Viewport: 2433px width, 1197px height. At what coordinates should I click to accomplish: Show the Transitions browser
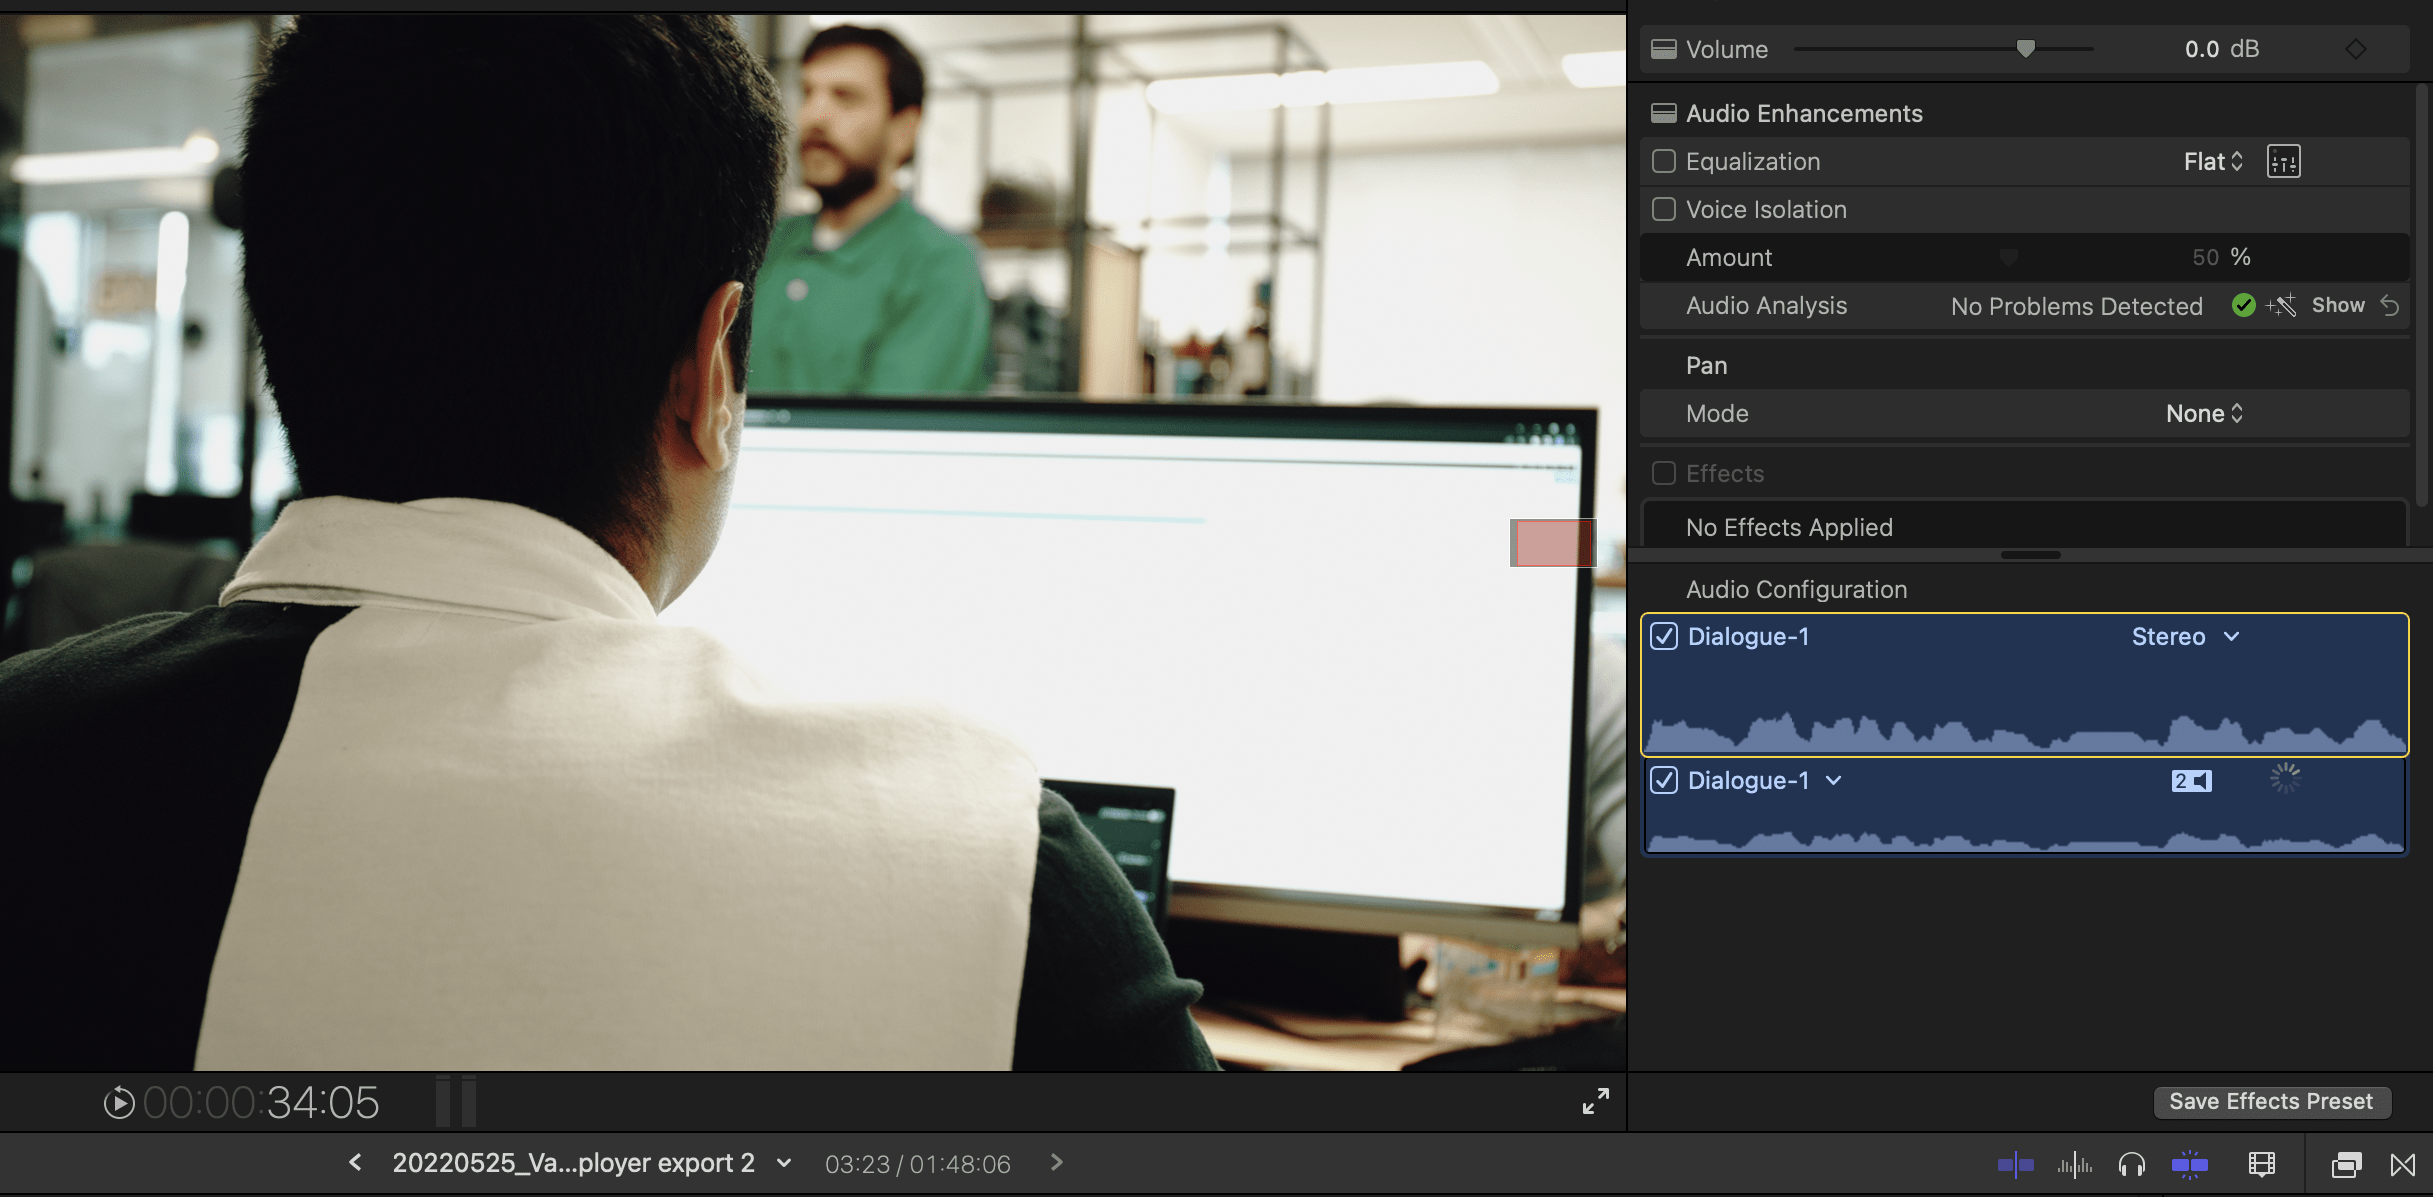click(x=2402, y=1164)
